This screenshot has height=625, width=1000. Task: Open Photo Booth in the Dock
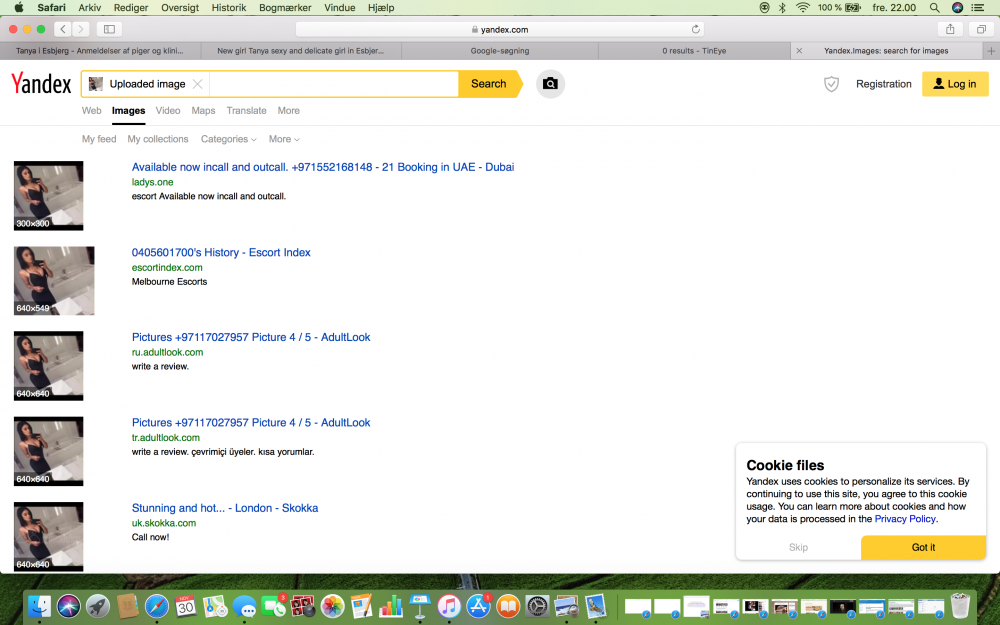tap(303, 607)
